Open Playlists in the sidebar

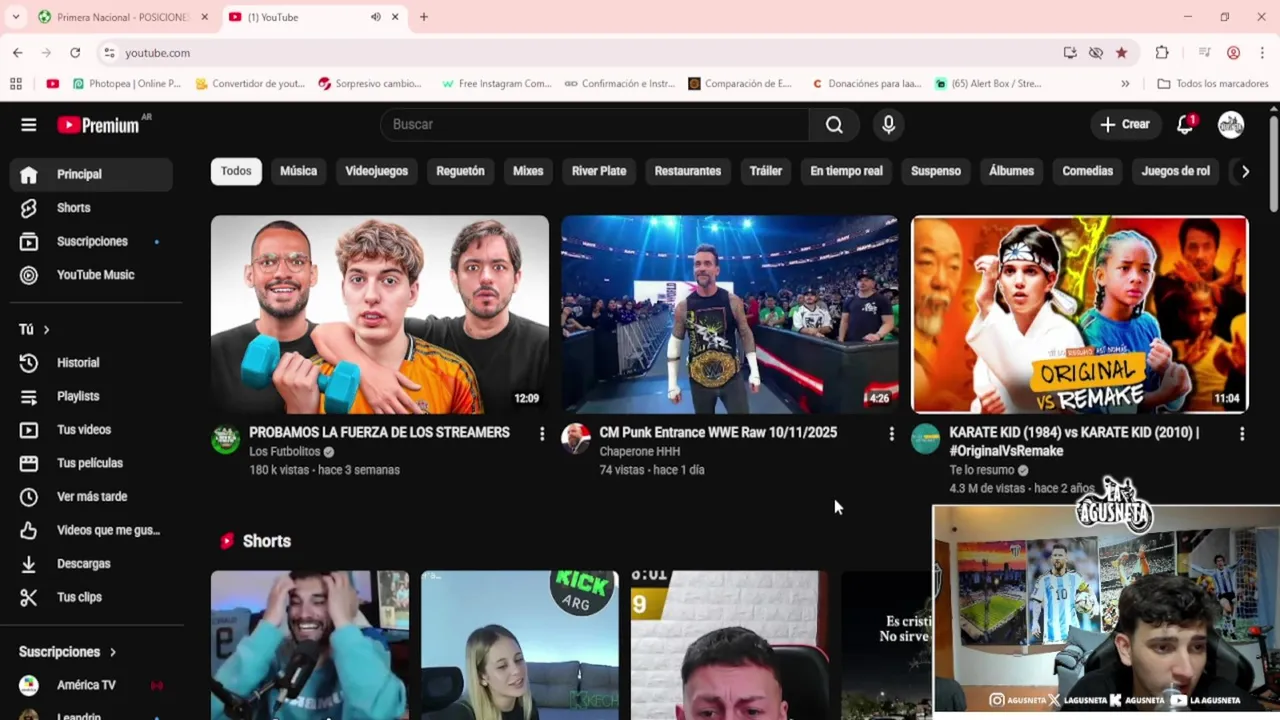point(91,396)
